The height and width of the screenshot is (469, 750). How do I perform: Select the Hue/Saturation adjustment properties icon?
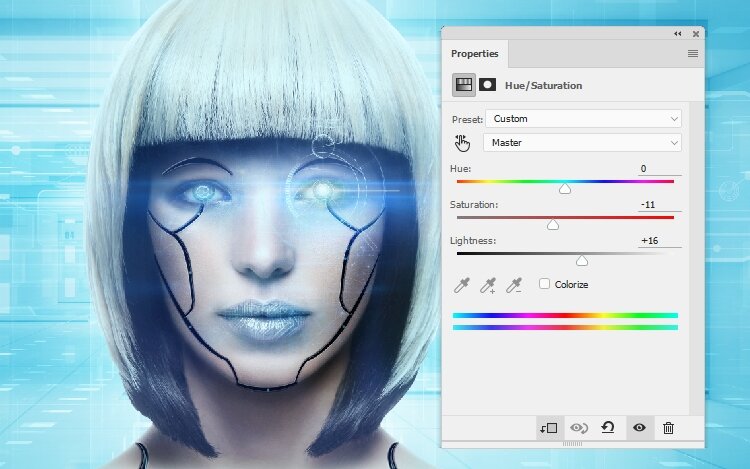(463, 85)
